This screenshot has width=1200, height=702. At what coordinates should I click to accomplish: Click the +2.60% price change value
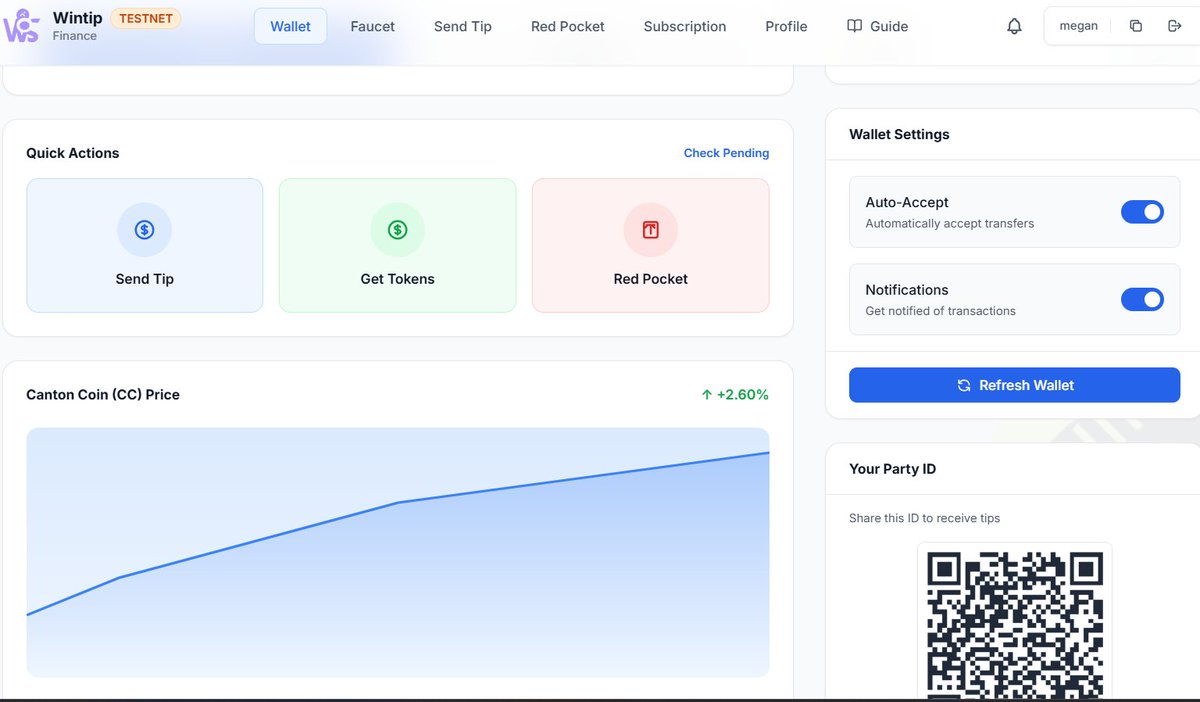tap(743, 395)
